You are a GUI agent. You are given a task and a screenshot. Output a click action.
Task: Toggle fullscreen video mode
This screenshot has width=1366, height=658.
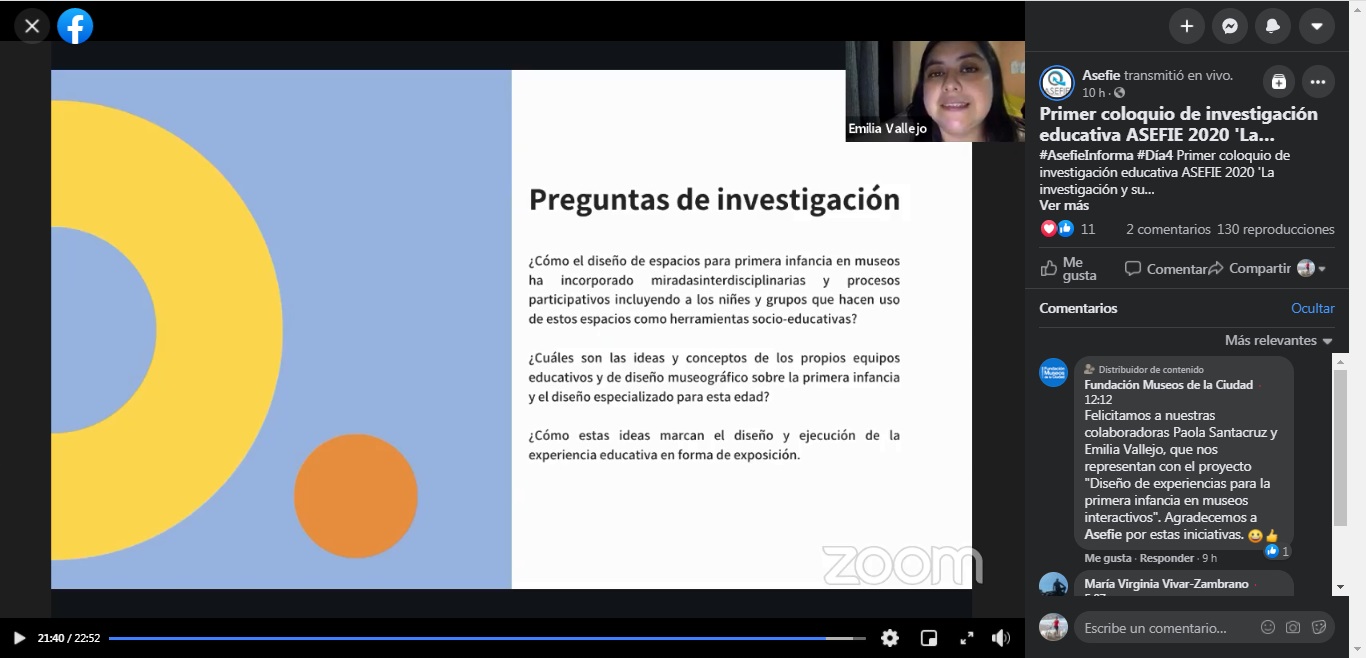pos(967,638)
